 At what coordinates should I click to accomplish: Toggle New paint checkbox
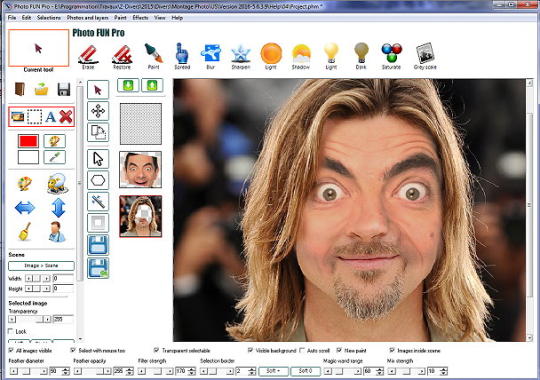click(339, 350)
